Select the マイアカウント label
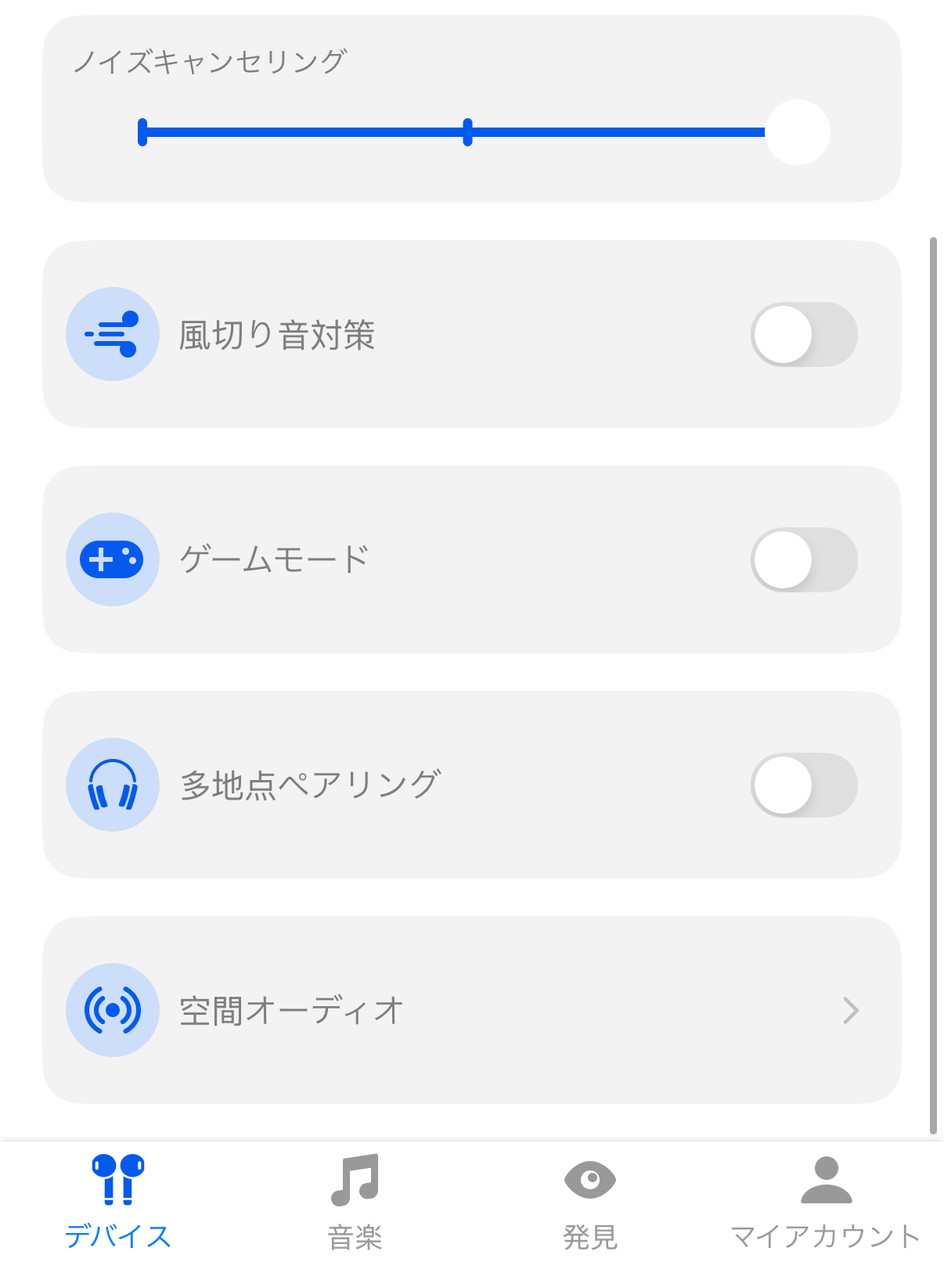Screen dimensions: 944x1280 point(826,1237)
